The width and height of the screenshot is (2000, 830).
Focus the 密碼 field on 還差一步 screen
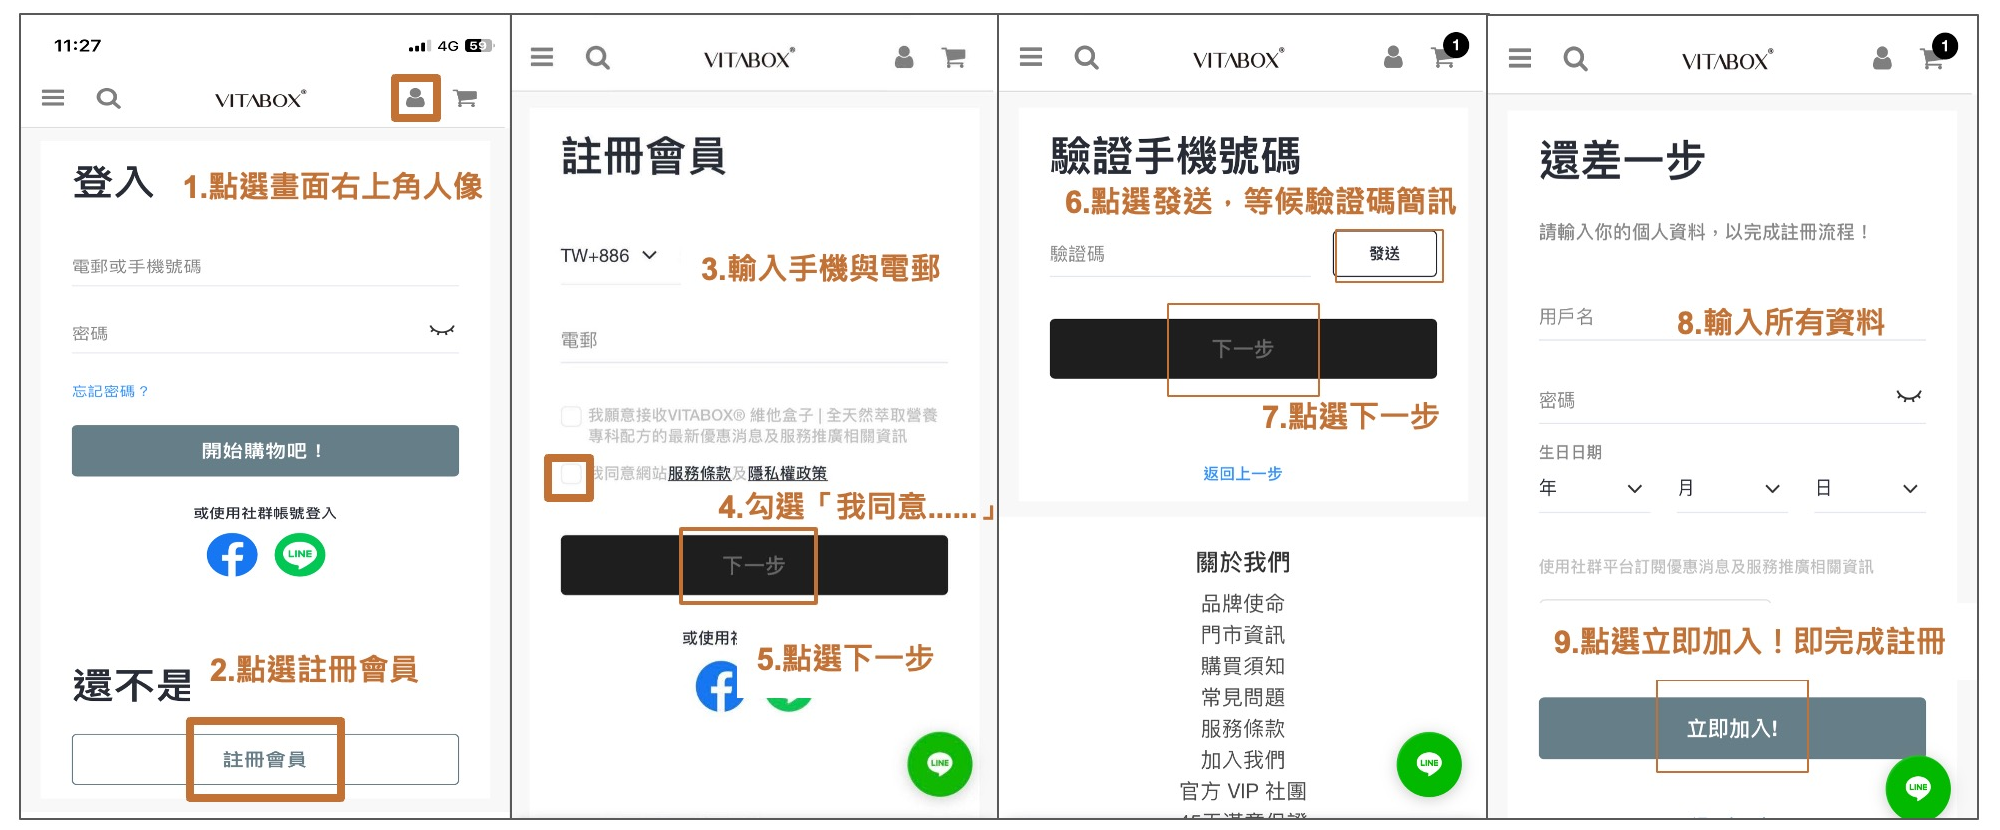(x=1732, y=401)
